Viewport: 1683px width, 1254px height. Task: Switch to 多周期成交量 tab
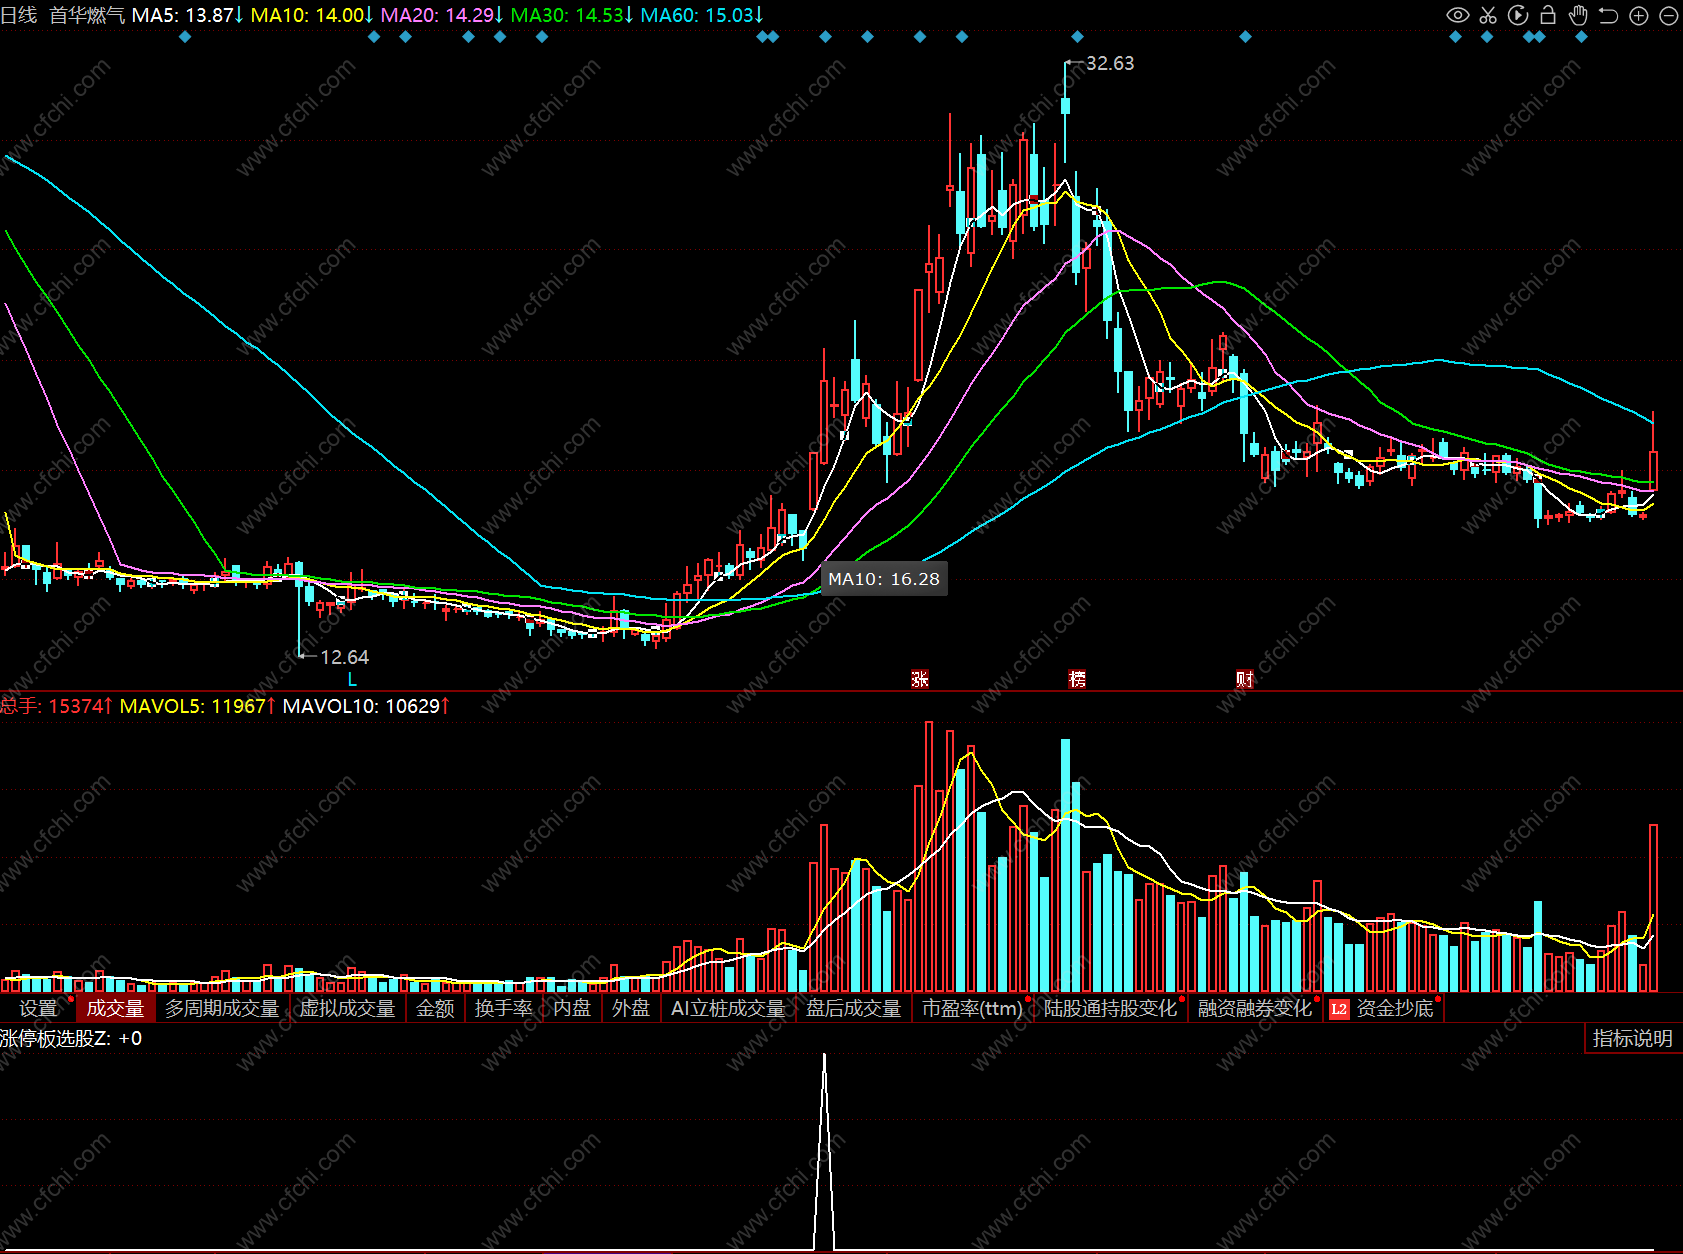pyautogui.click(x=222, y=1008)
